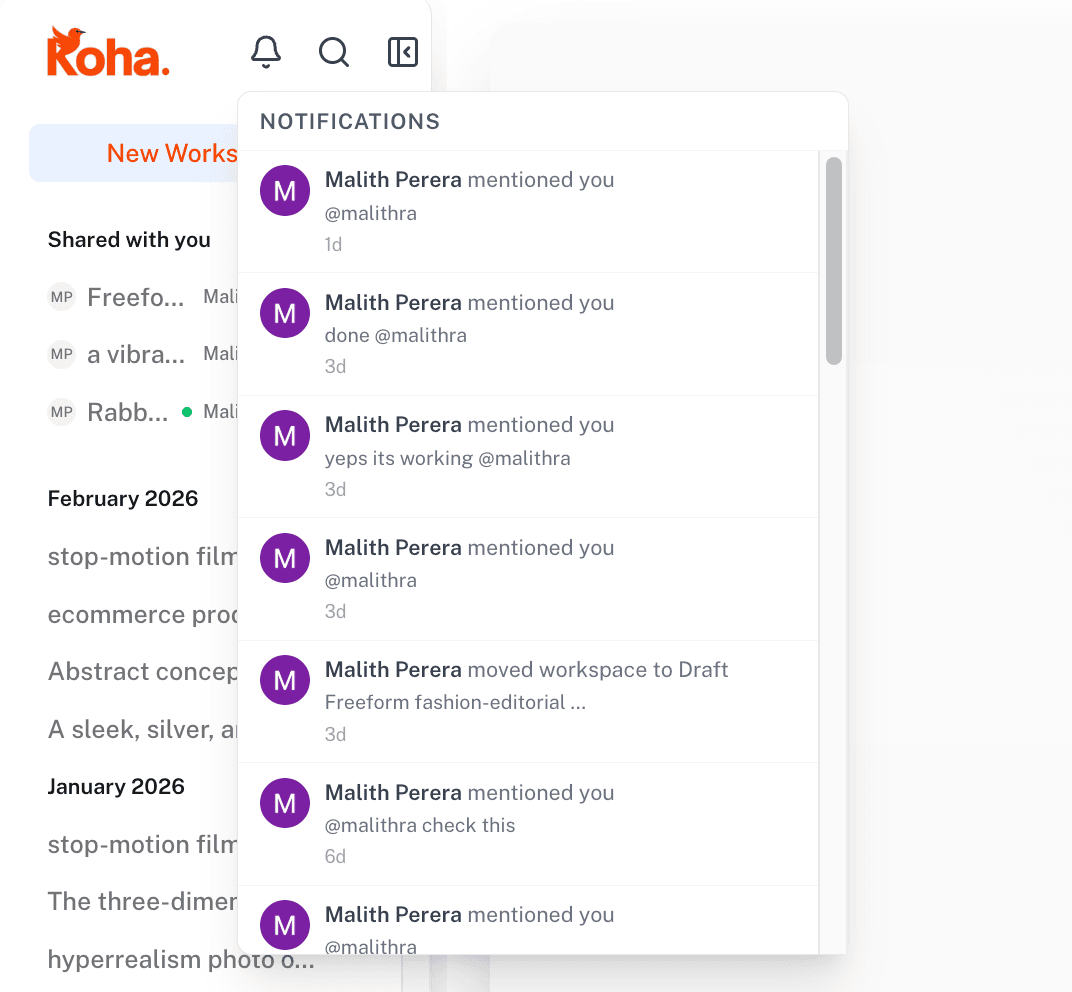Click the Koha logo
1072x992 pixels.
coord(108,54)
